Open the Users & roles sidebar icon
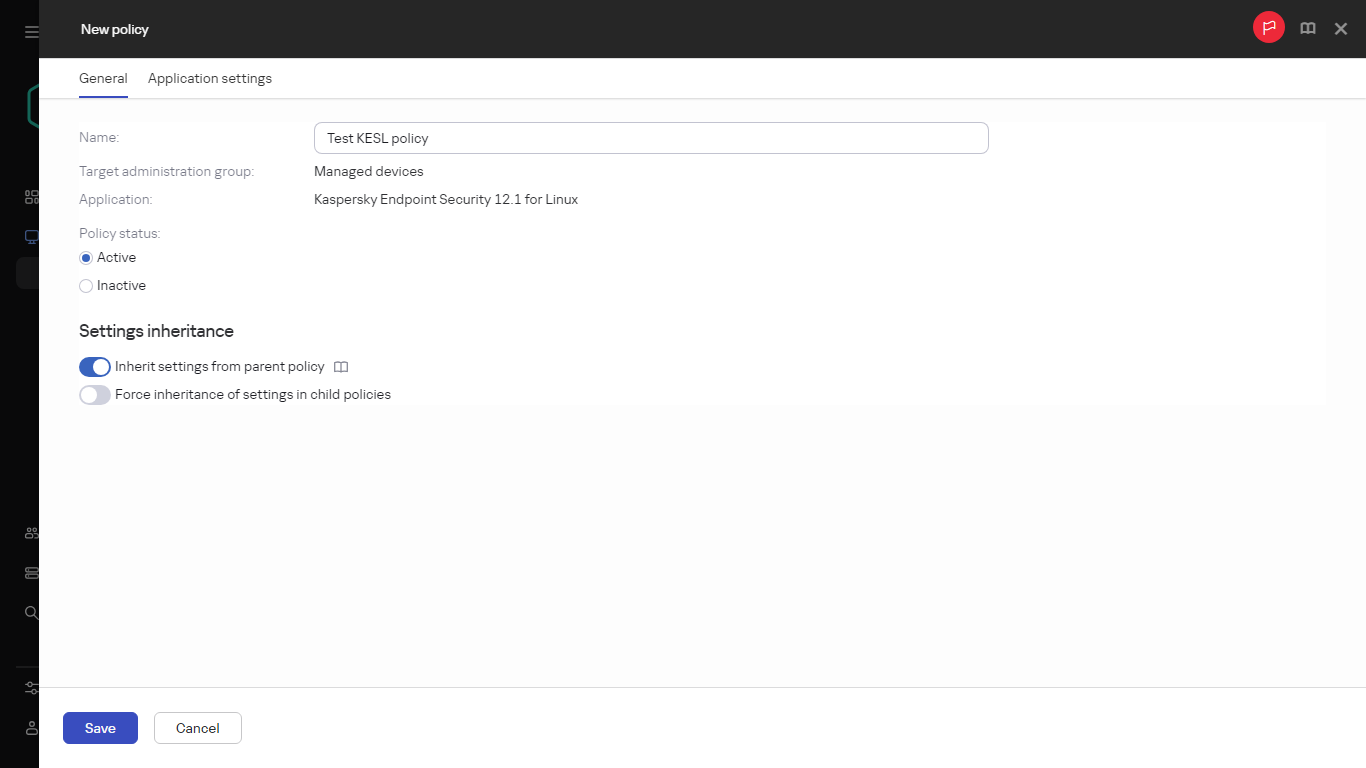 coord(30,532)
